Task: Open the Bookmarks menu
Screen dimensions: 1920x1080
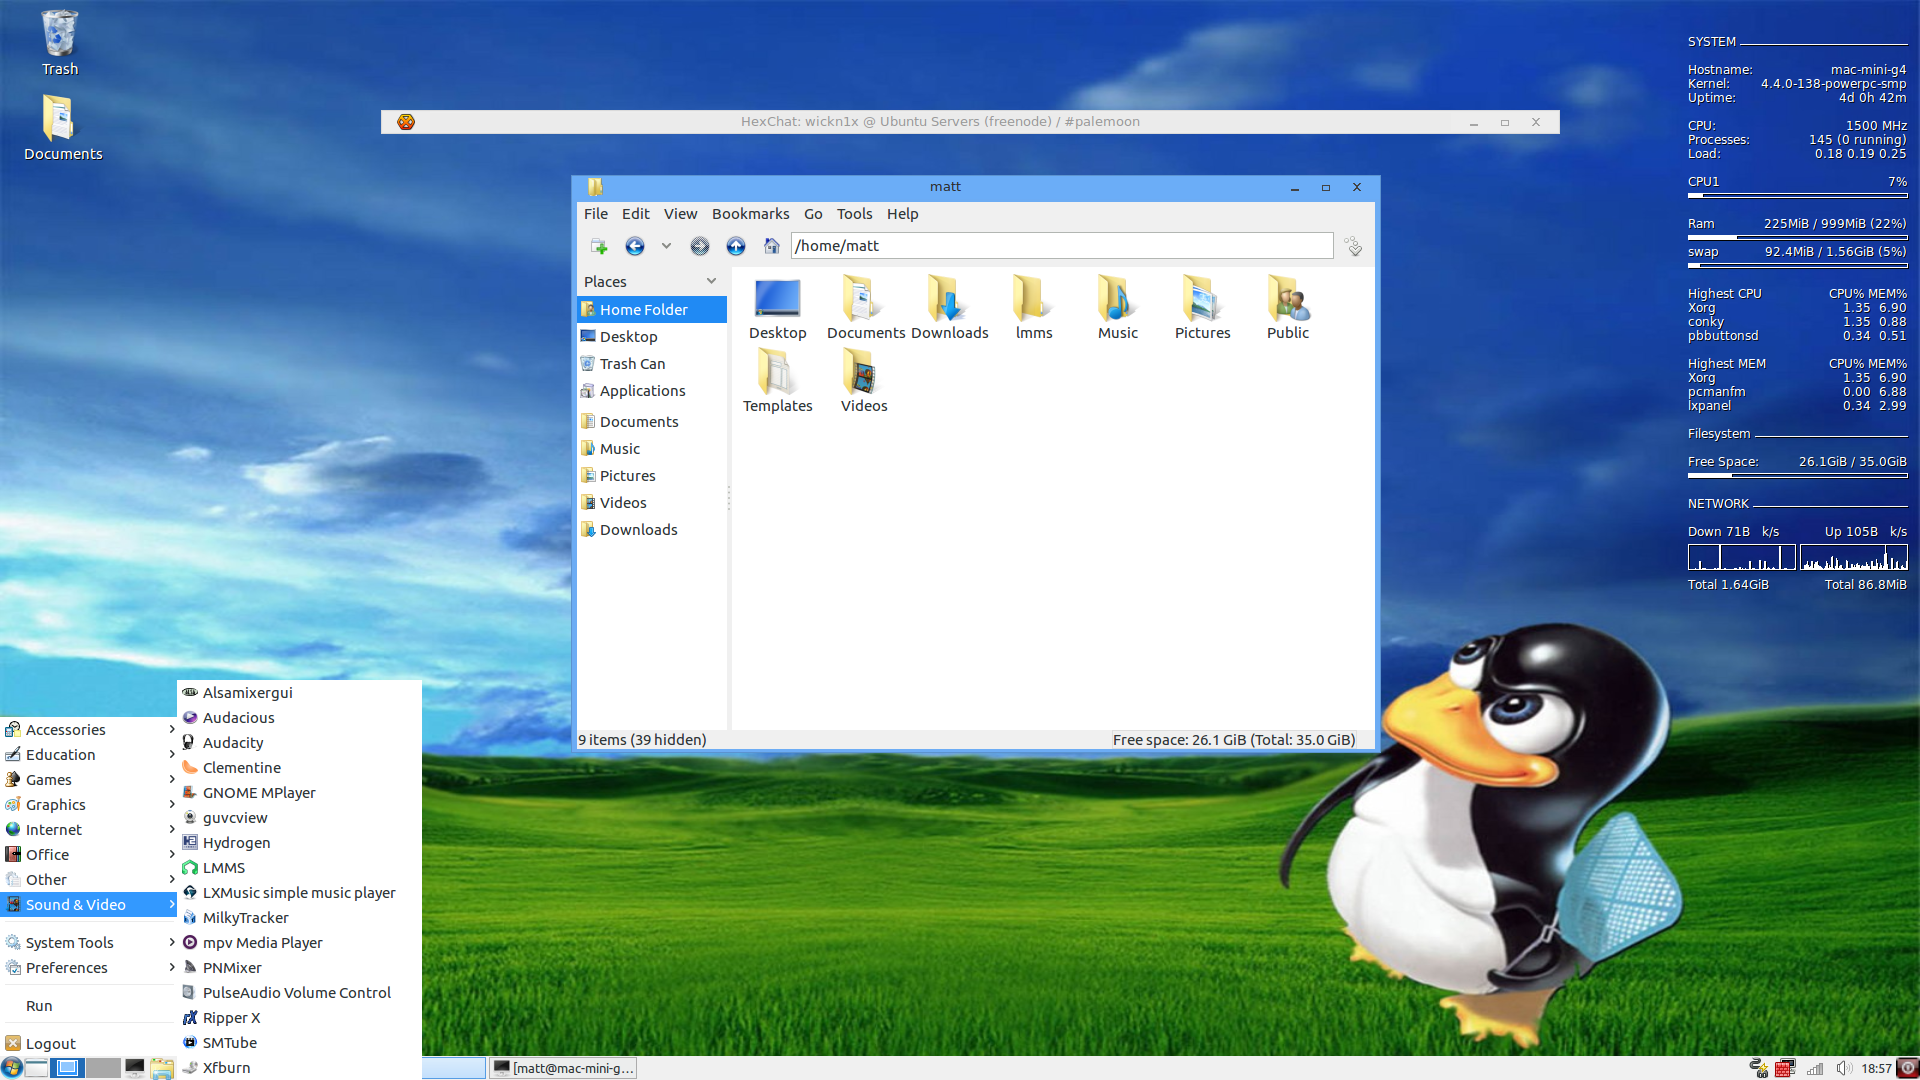Action: point(750,214)
